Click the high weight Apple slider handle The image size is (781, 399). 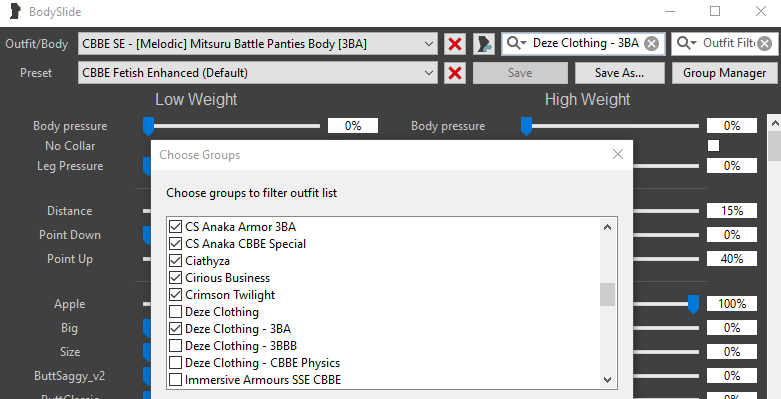(x=693, y=304)
